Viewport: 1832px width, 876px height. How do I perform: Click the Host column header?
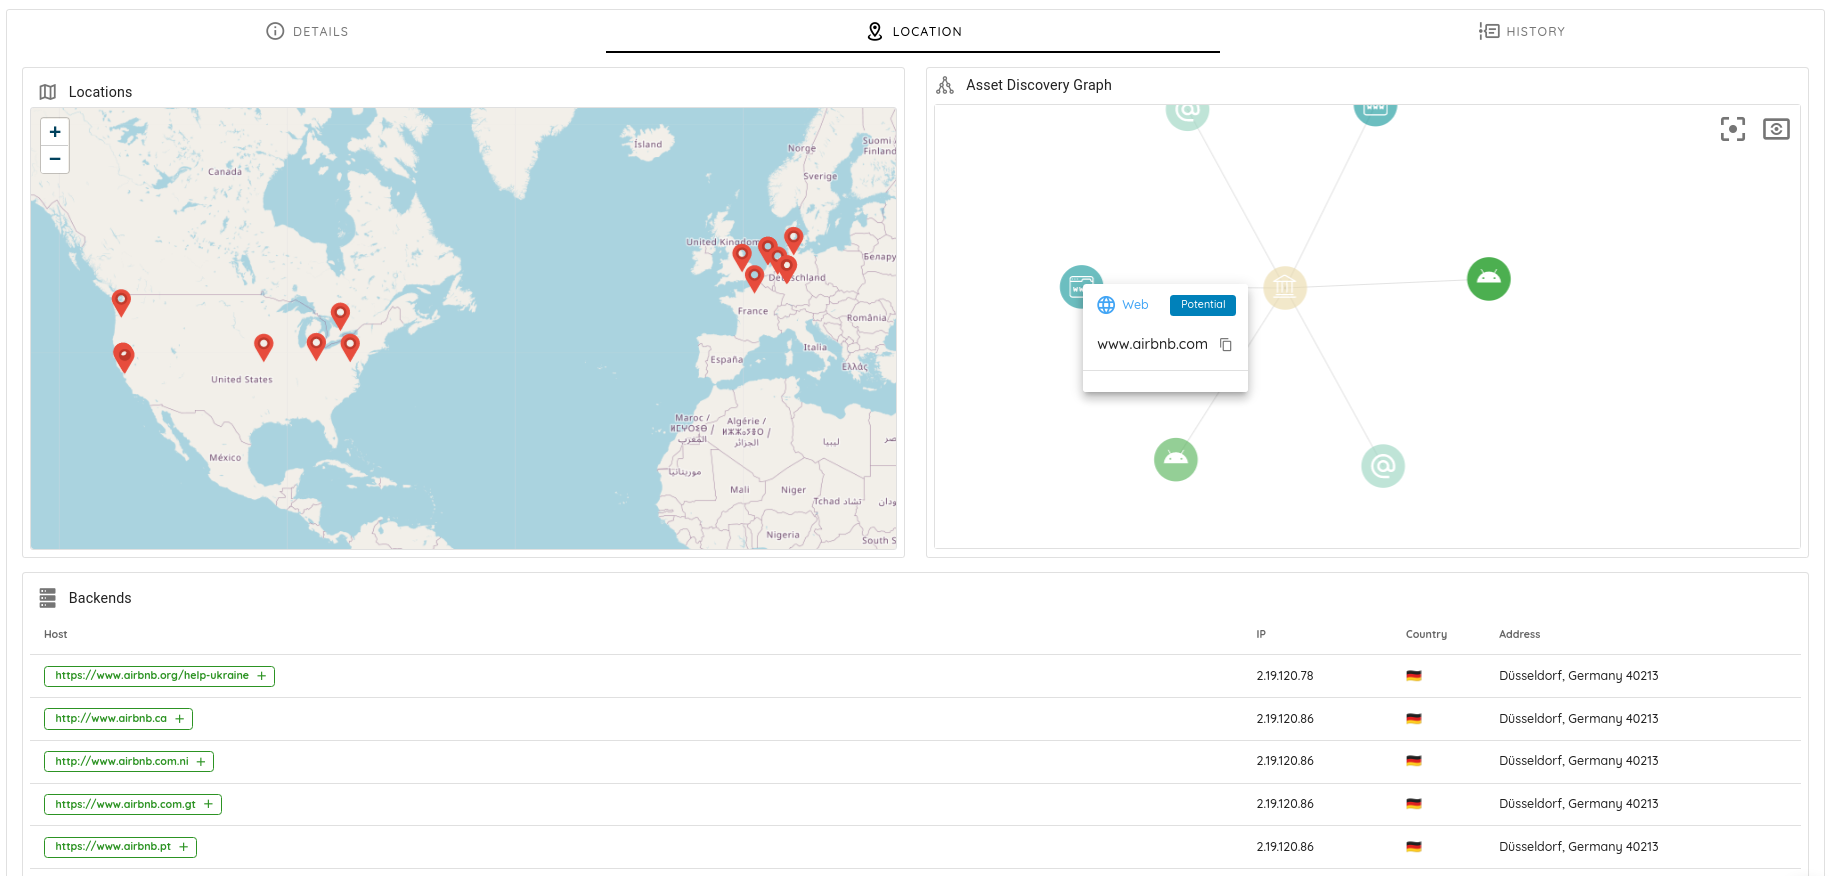click(56, 634)
